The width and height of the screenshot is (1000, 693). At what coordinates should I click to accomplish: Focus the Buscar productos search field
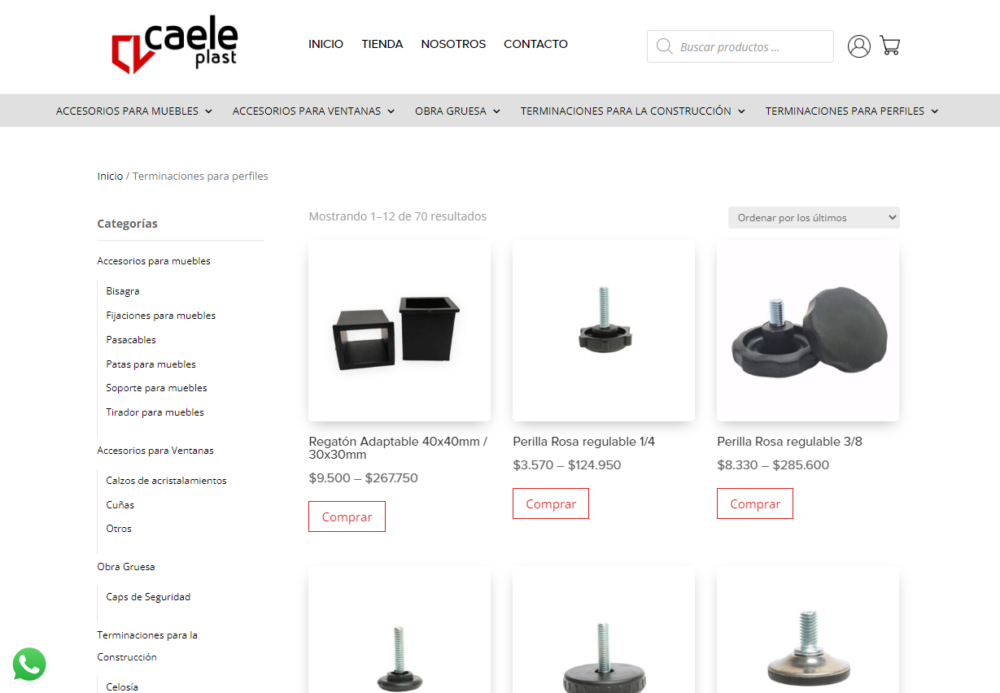coord(740,47)
